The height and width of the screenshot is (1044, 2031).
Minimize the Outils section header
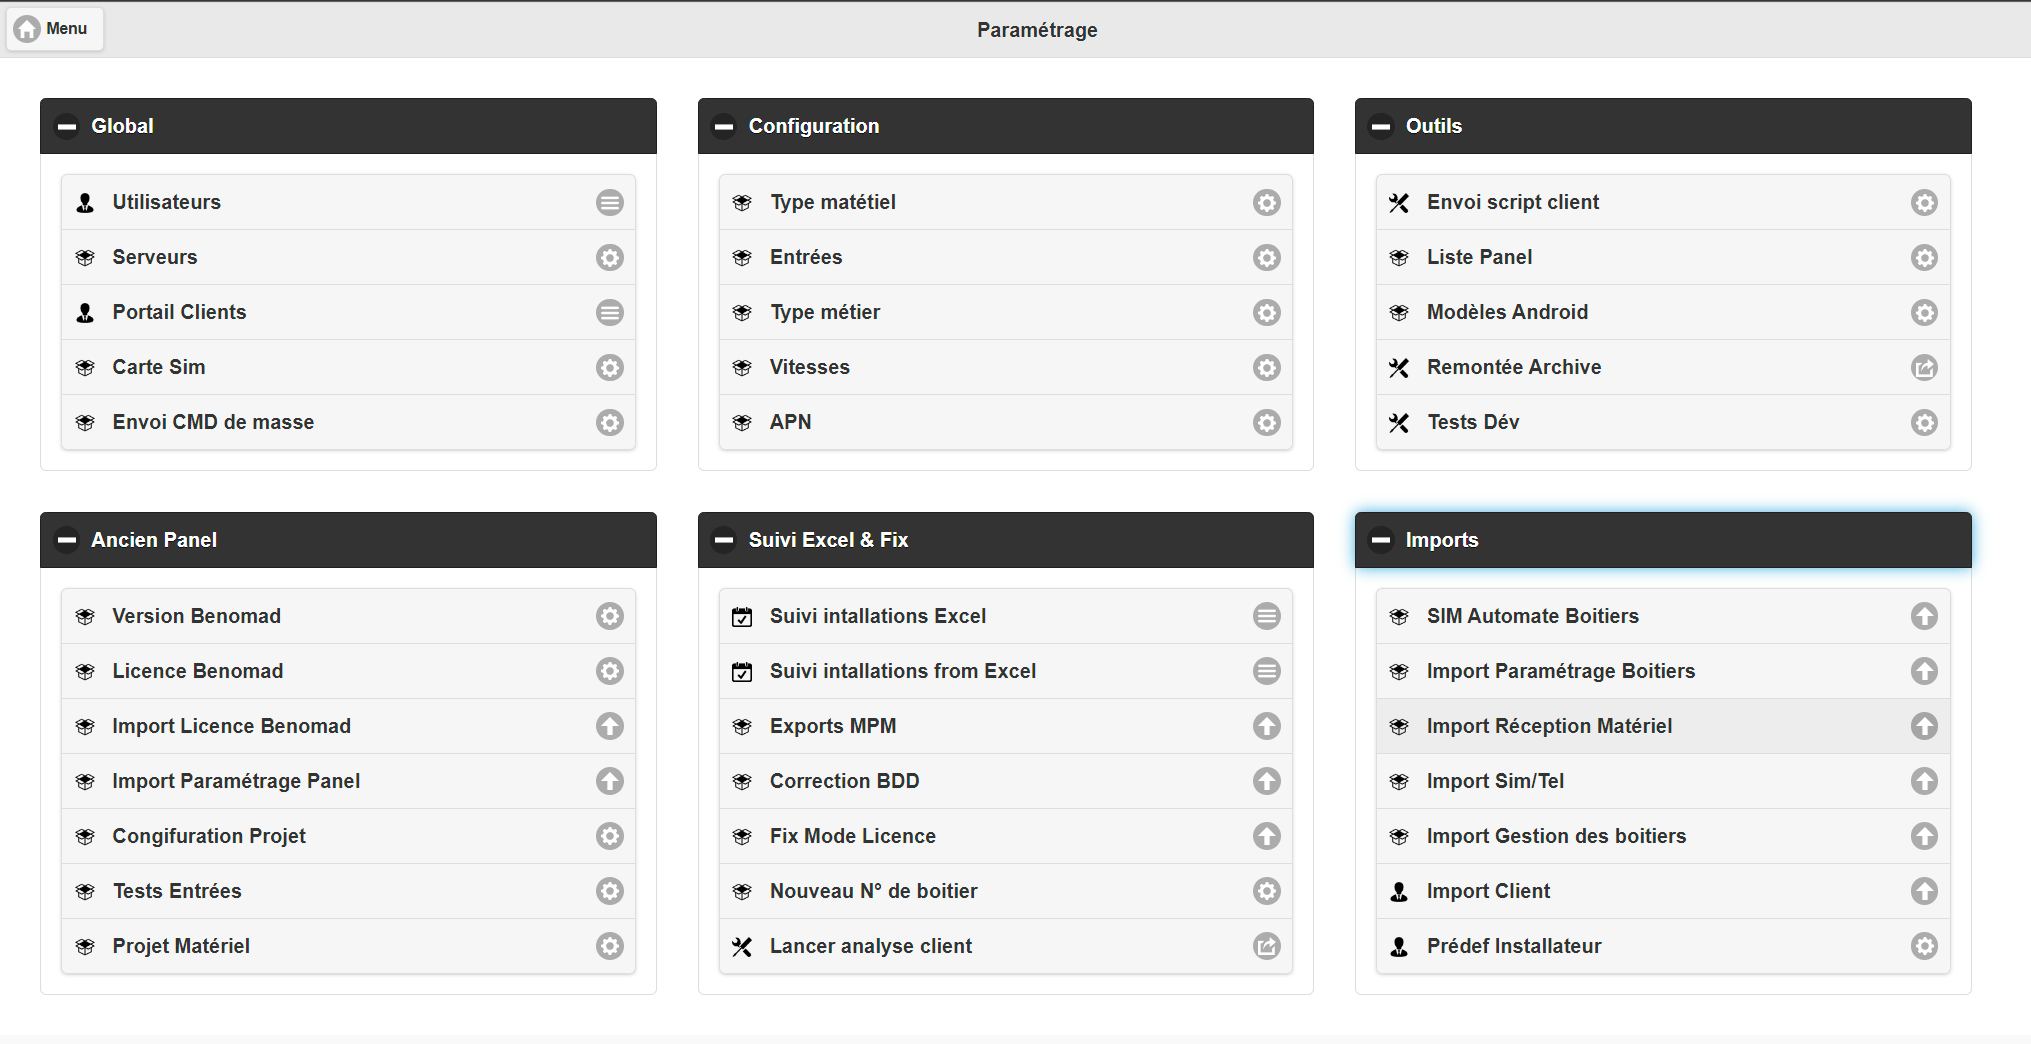tap(1380, 127)
